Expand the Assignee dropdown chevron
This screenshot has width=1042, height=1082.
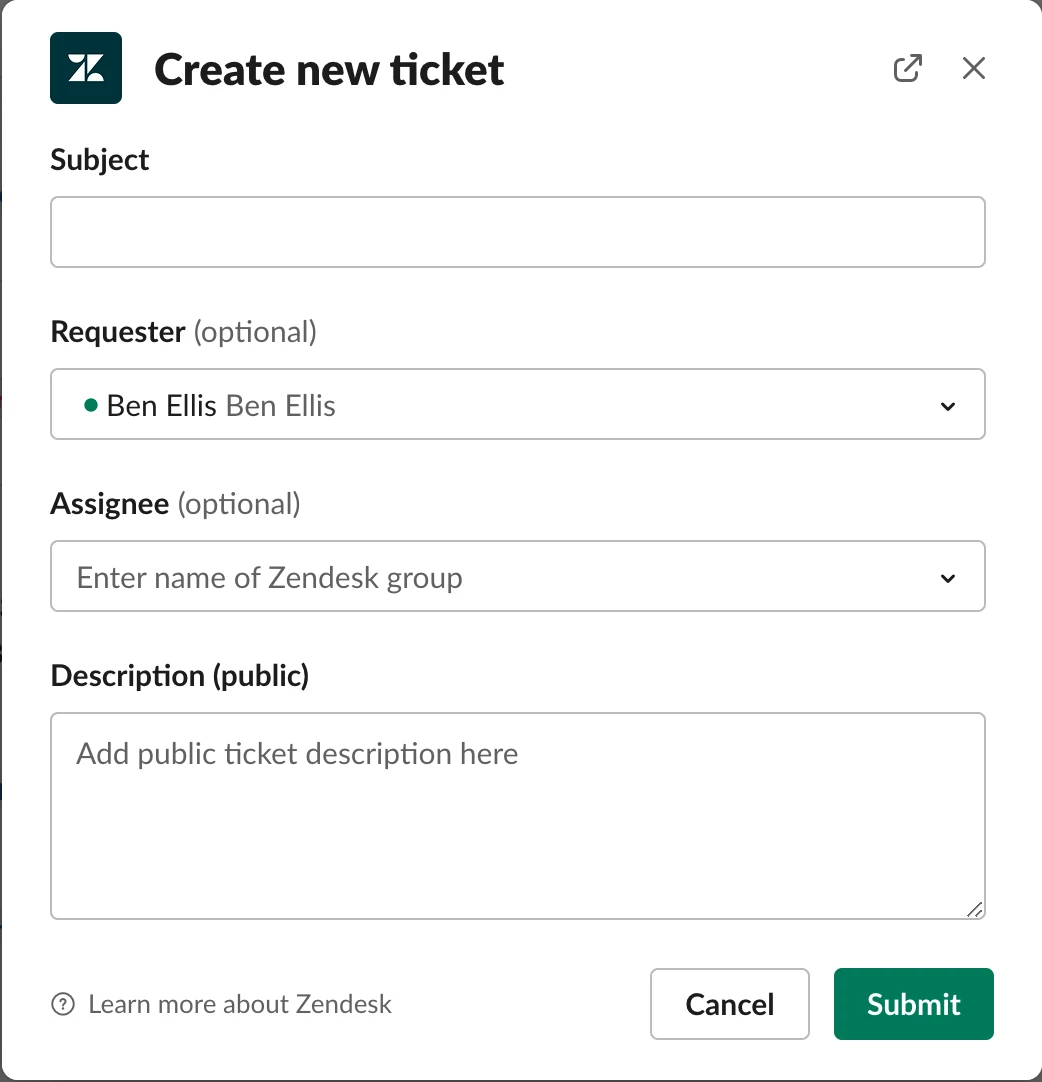pos(948,578)
